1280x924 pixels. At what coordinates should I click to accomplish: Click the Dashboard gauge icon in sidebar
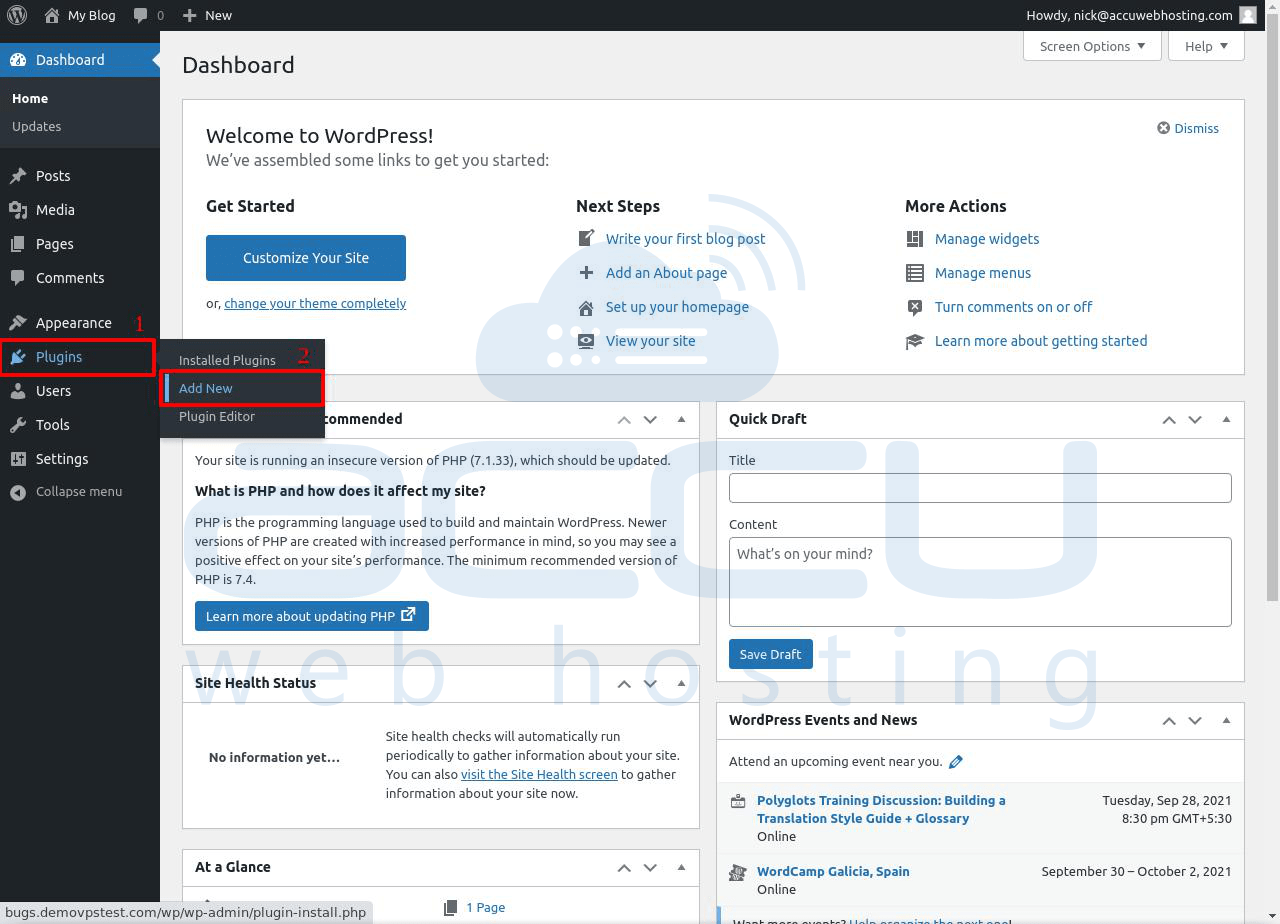tap(18, 60)
